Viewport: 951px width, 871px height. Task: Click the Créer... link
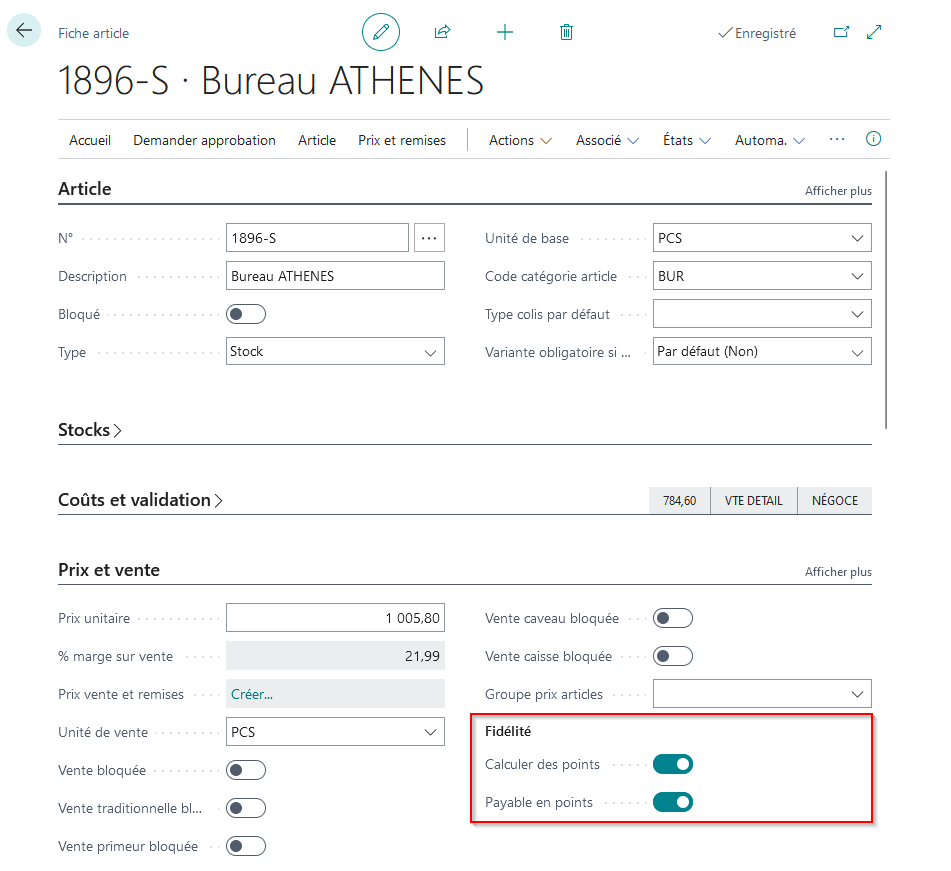[252, 694]
